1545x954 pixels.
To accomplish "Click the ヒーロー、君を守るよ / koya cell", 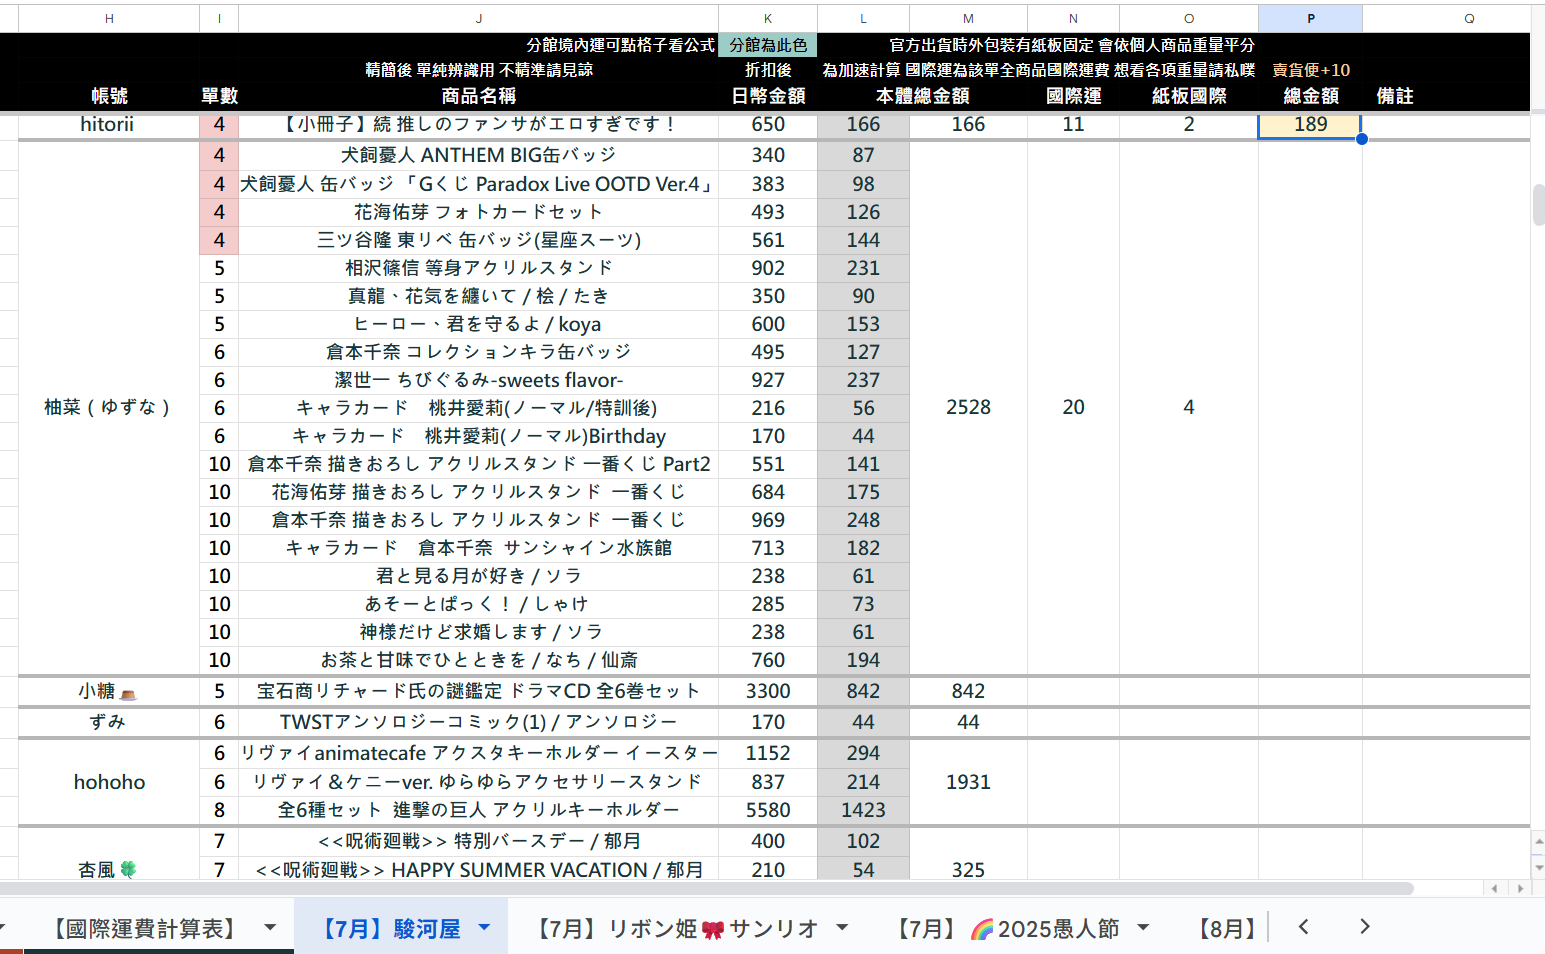I will 478,324.
